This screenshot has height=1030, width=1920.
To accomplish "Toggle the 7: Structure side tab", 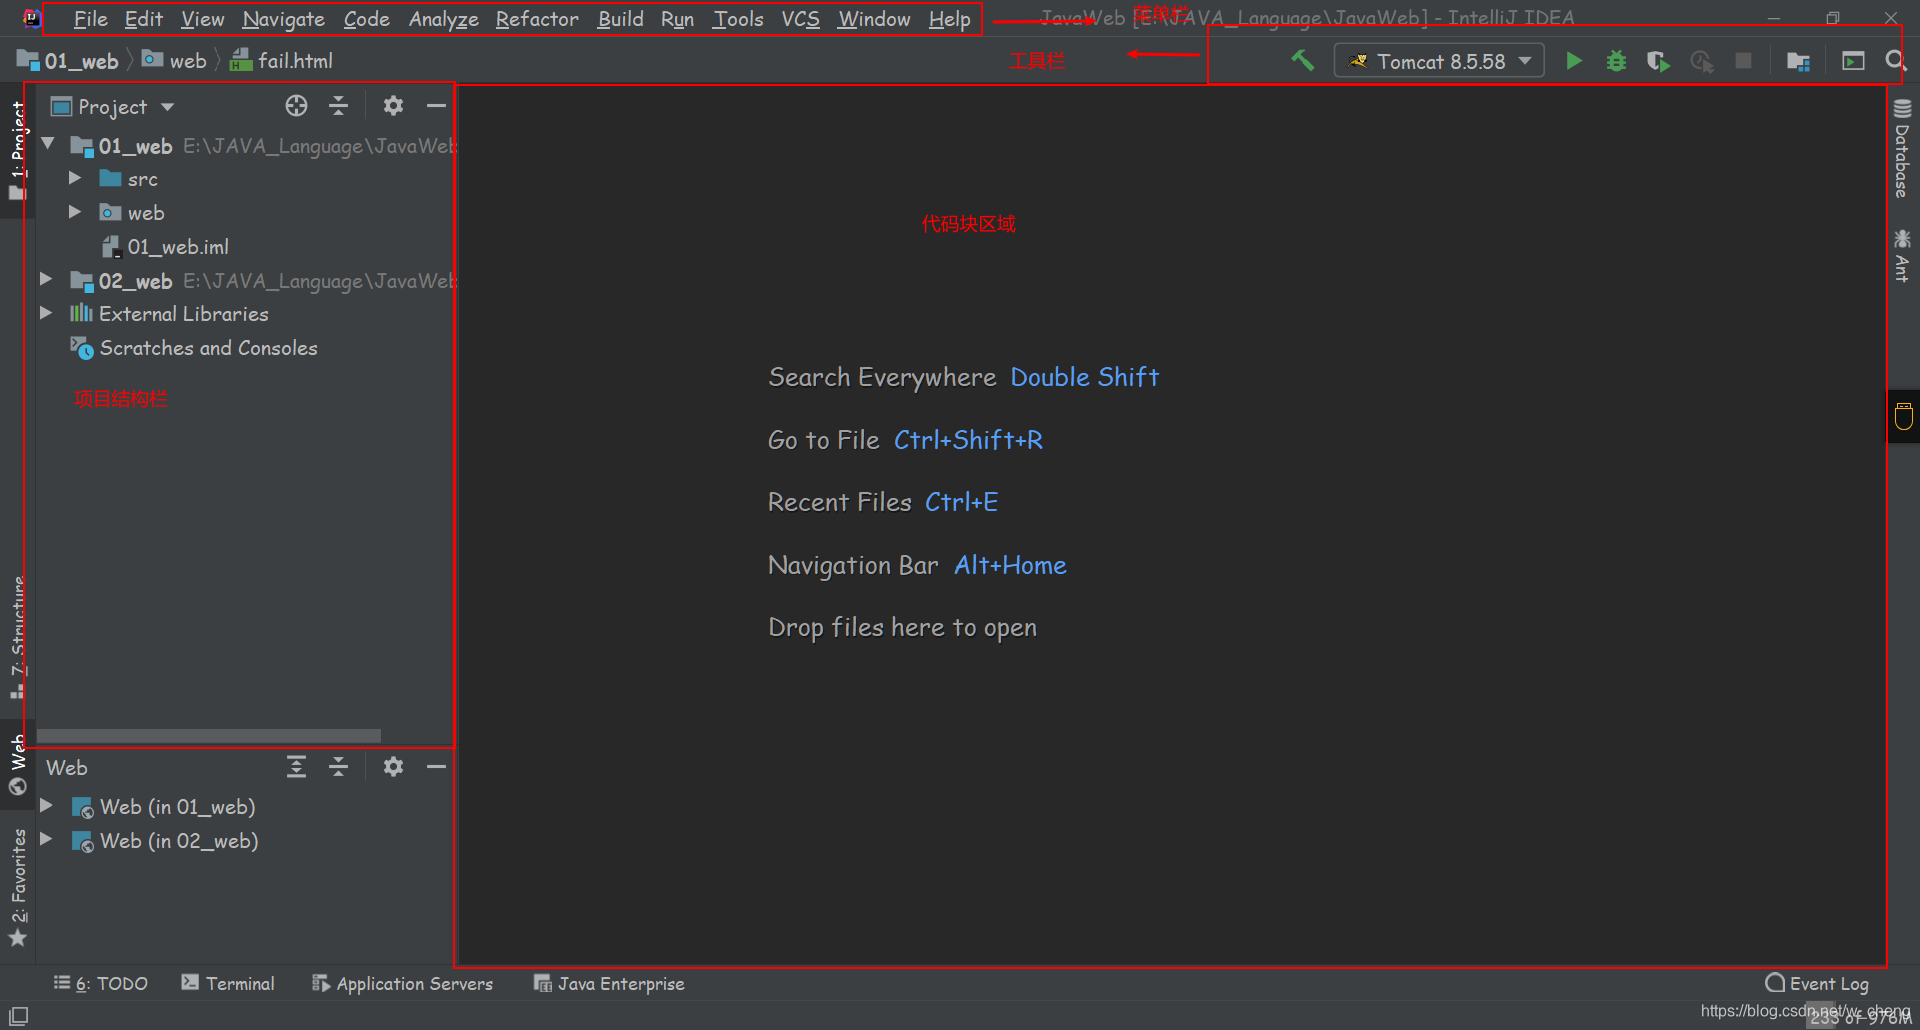I will tap(17, 638).
